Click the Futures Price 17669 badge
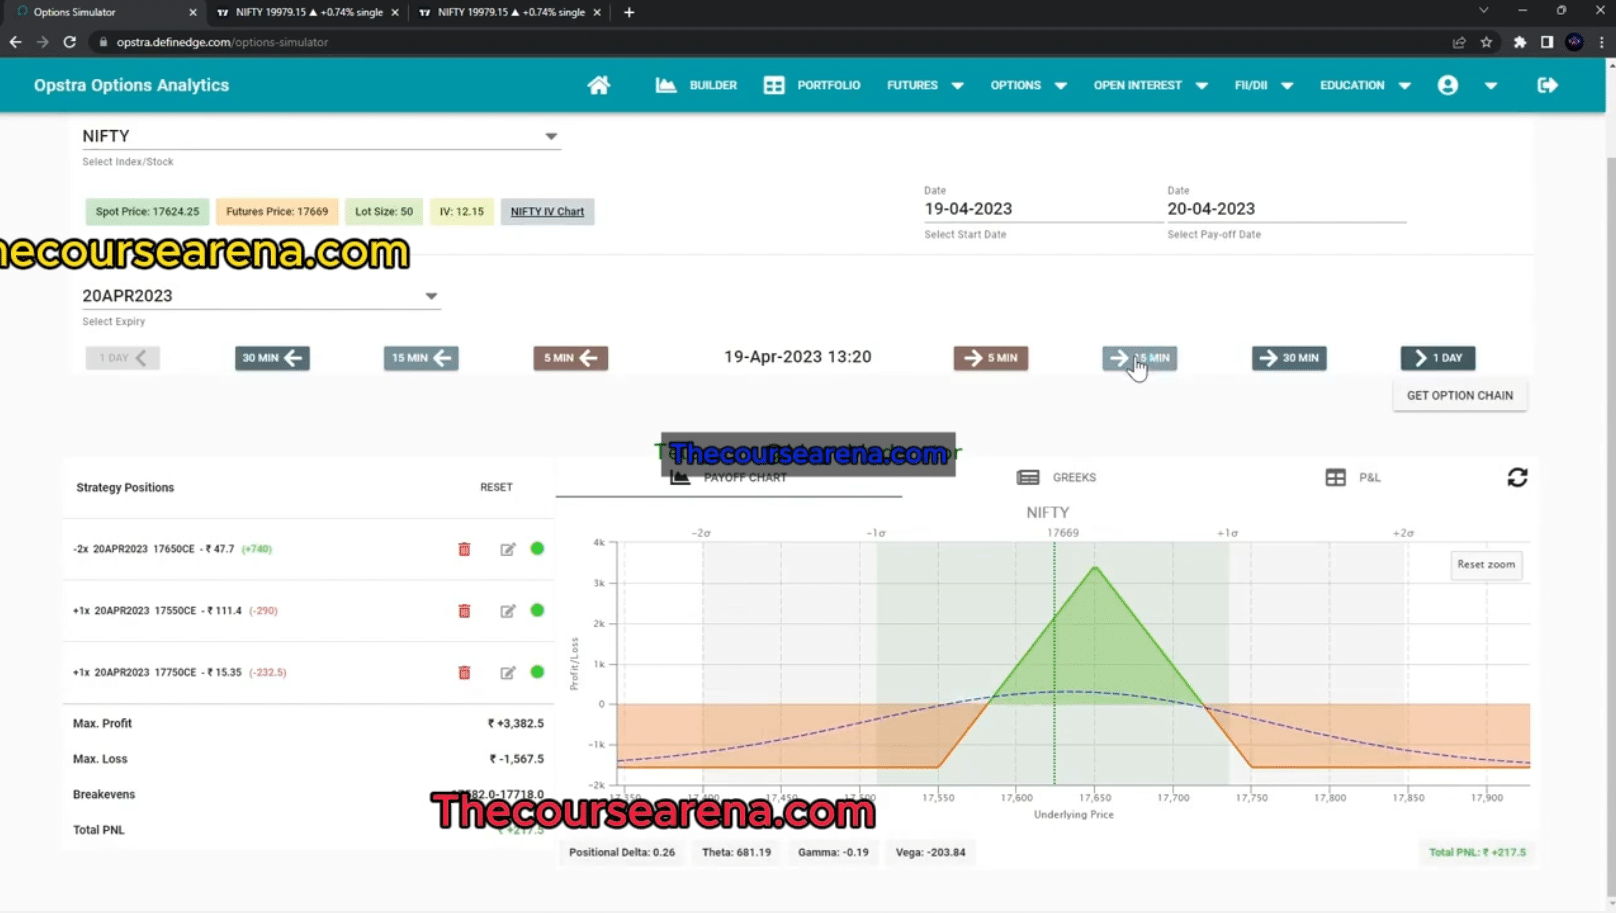 click(x=277, y=211)
